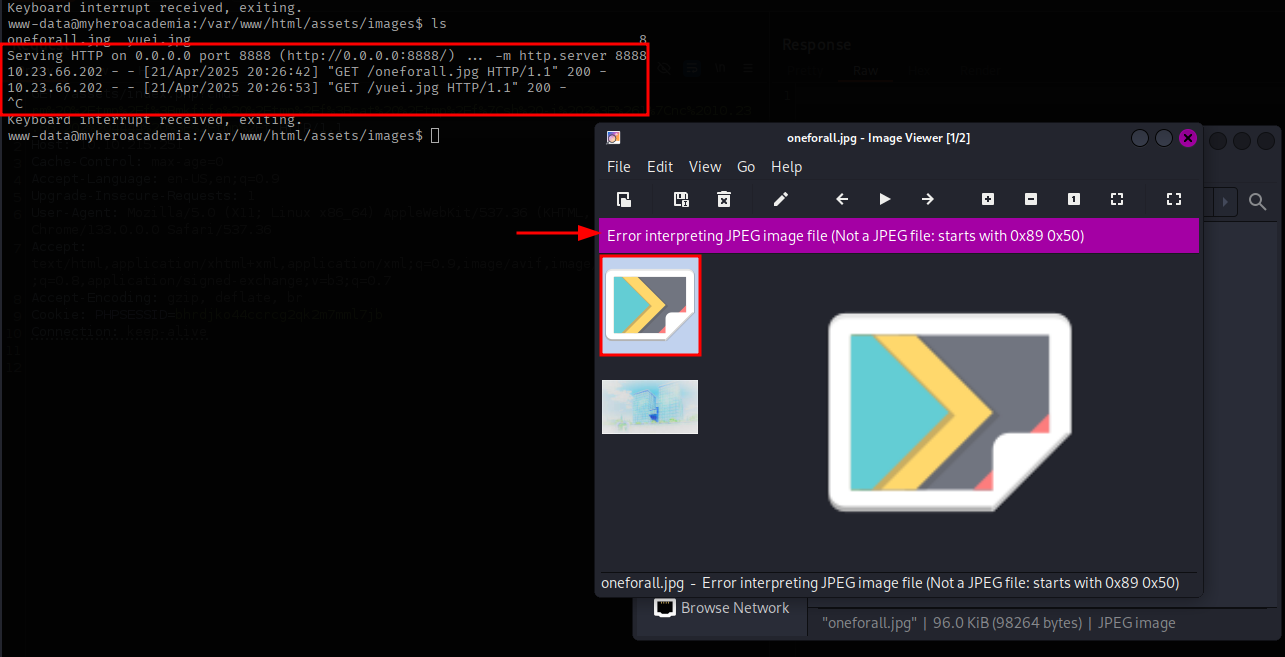Delete the image using the trash icon
Viewport: 1285px width, 657px height.
tap(724, 199)
